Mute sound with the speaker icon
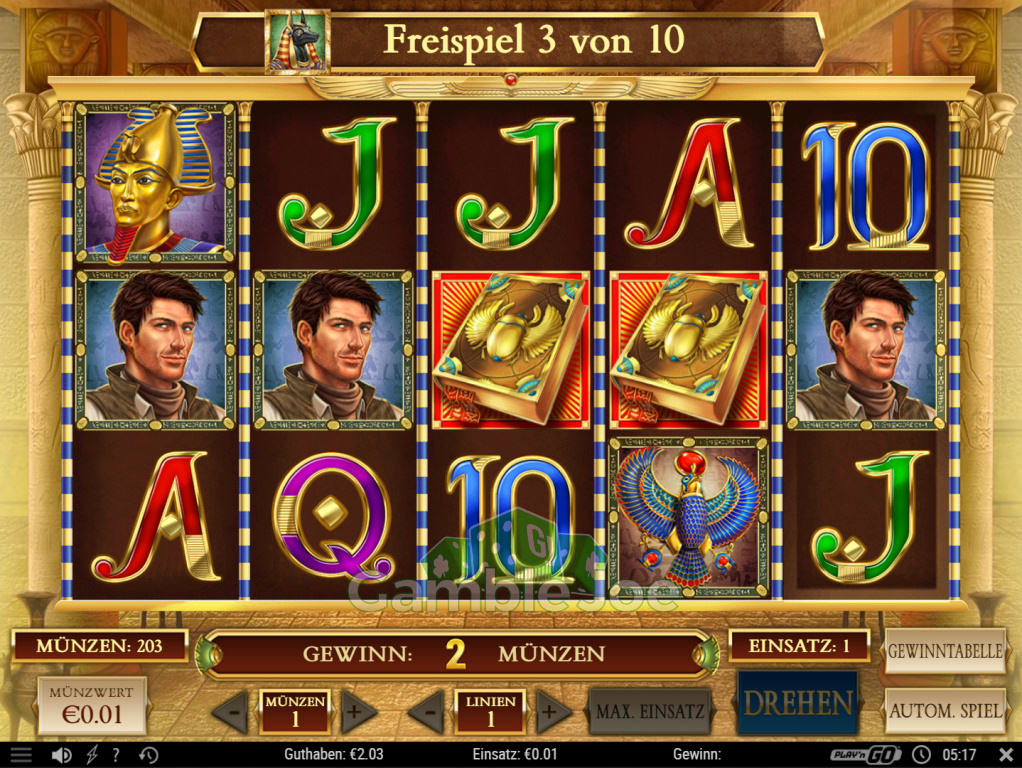The width and height of the screenshot is (1022, 768). (x=62, y=755)
